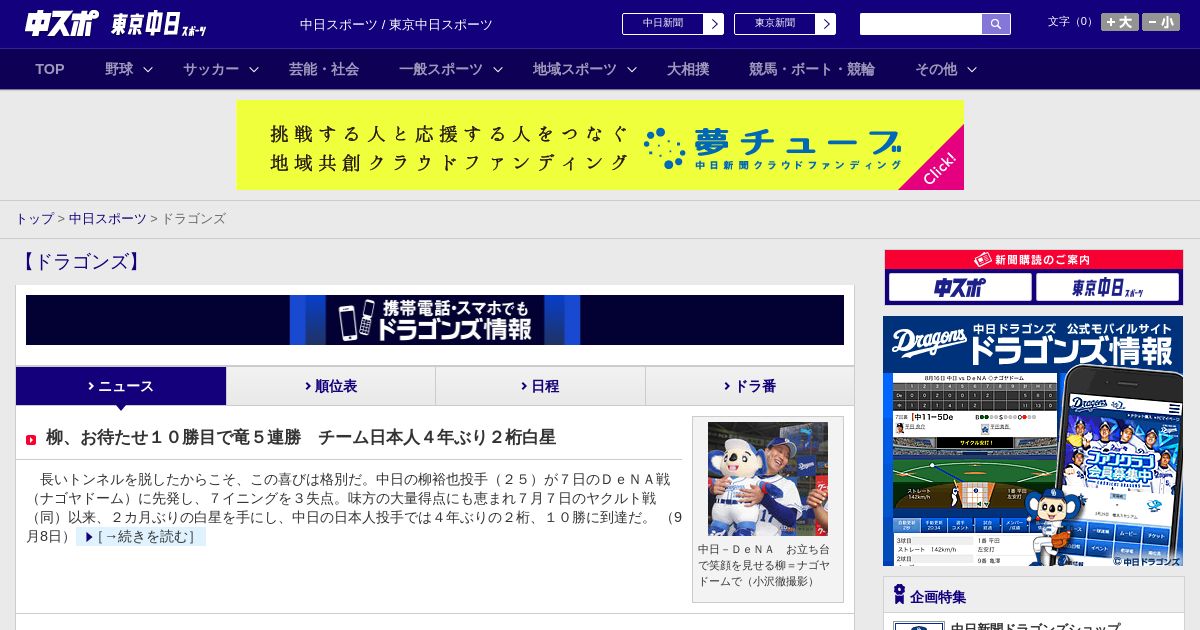This screenshot has height=630, width=1200.
Task: Switch to the 日程 tab
Action: pos(540,386)
